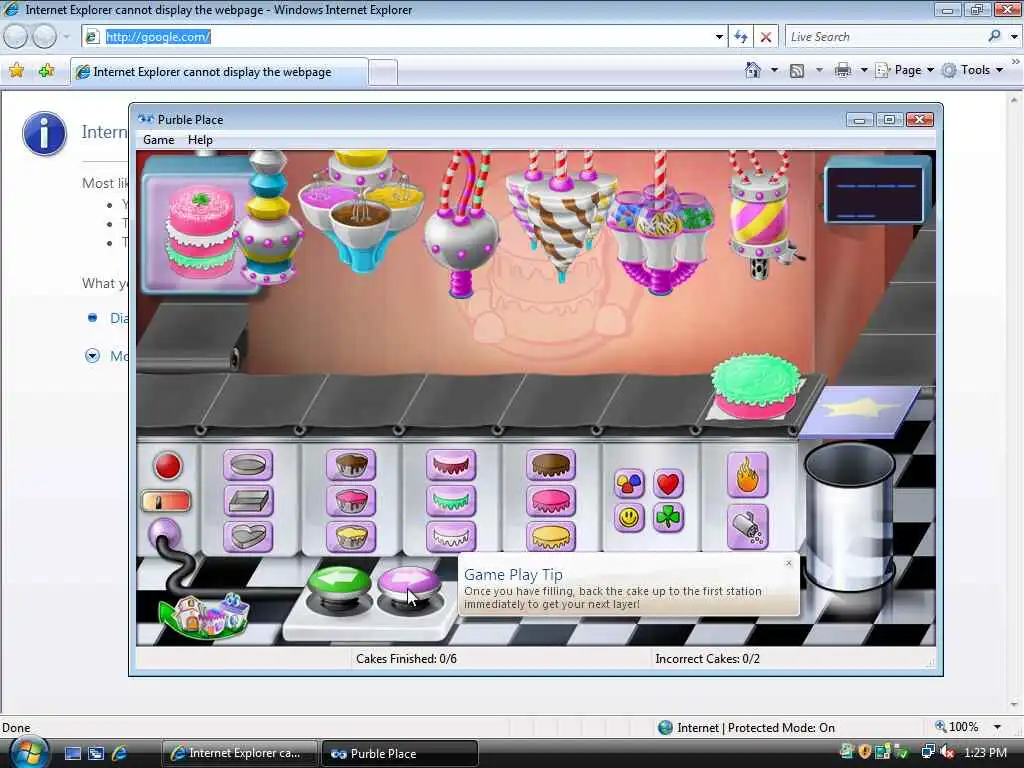The image size is (1024, 768).
Task: Click the flame torch button
Action: (747, 475)
